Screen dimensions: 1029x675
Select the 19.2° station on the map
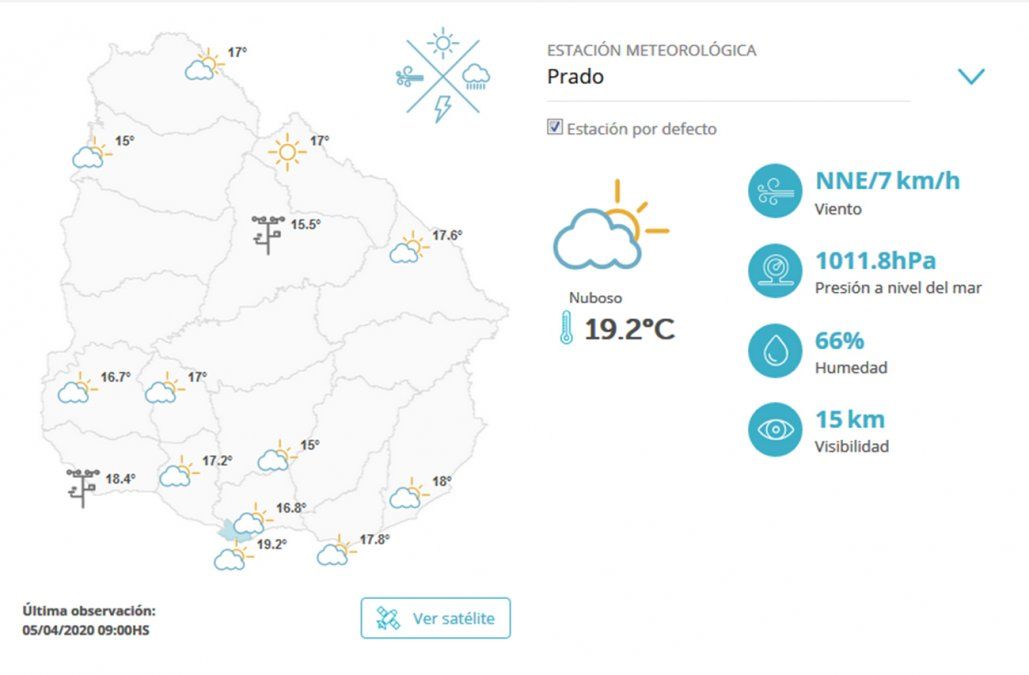pyautogui.click(x=232, y=555)
